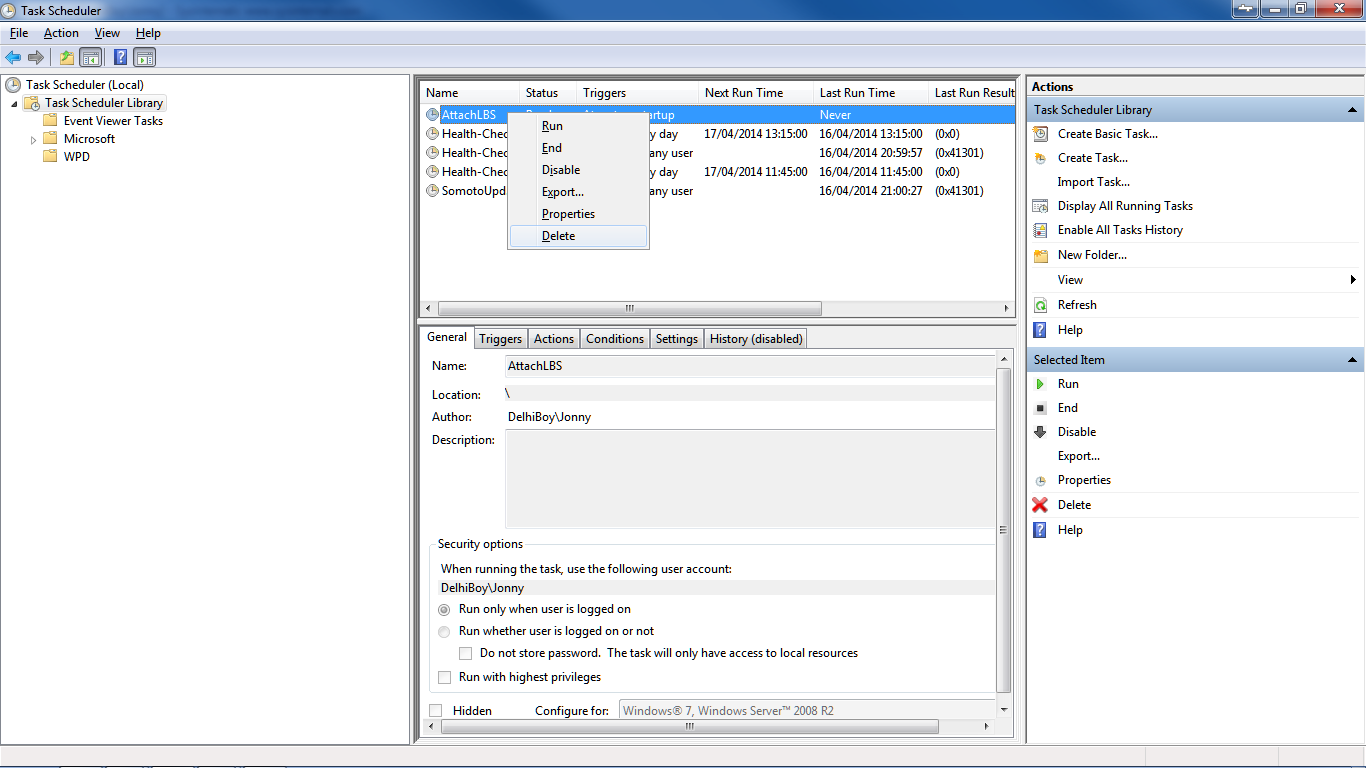The image size is (1366, 768).
Task: Click the red Delete X icon in Actions
Action: (x=1040, y=505)
